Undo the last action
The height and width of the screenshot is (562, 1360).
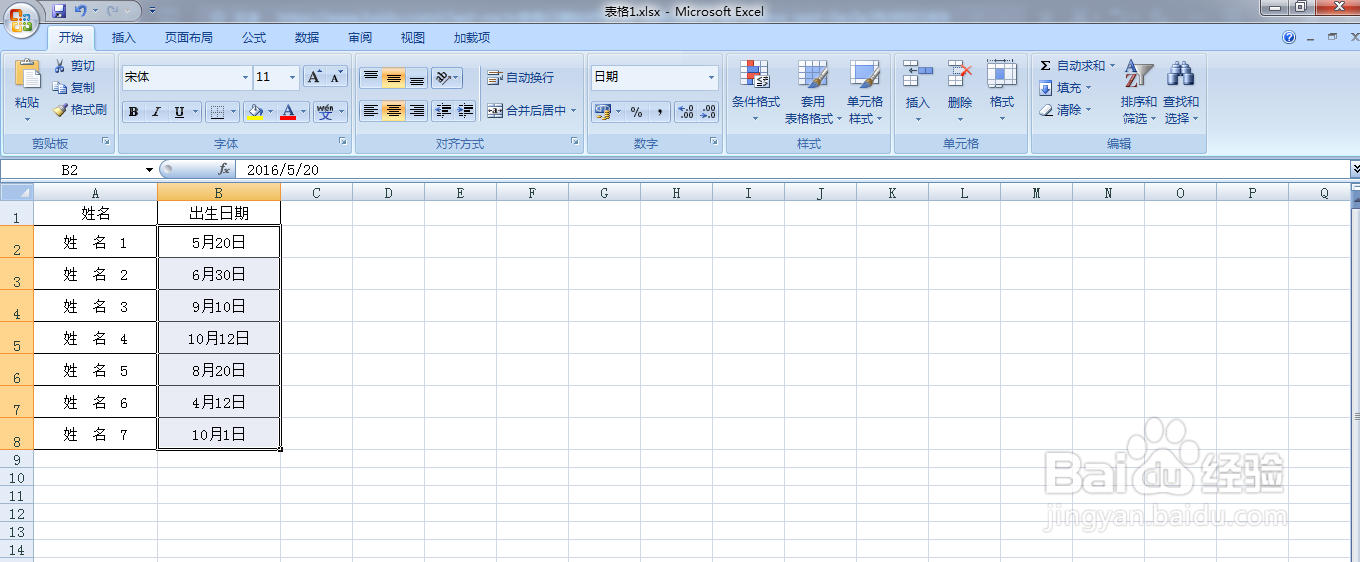tap(81, 11)
